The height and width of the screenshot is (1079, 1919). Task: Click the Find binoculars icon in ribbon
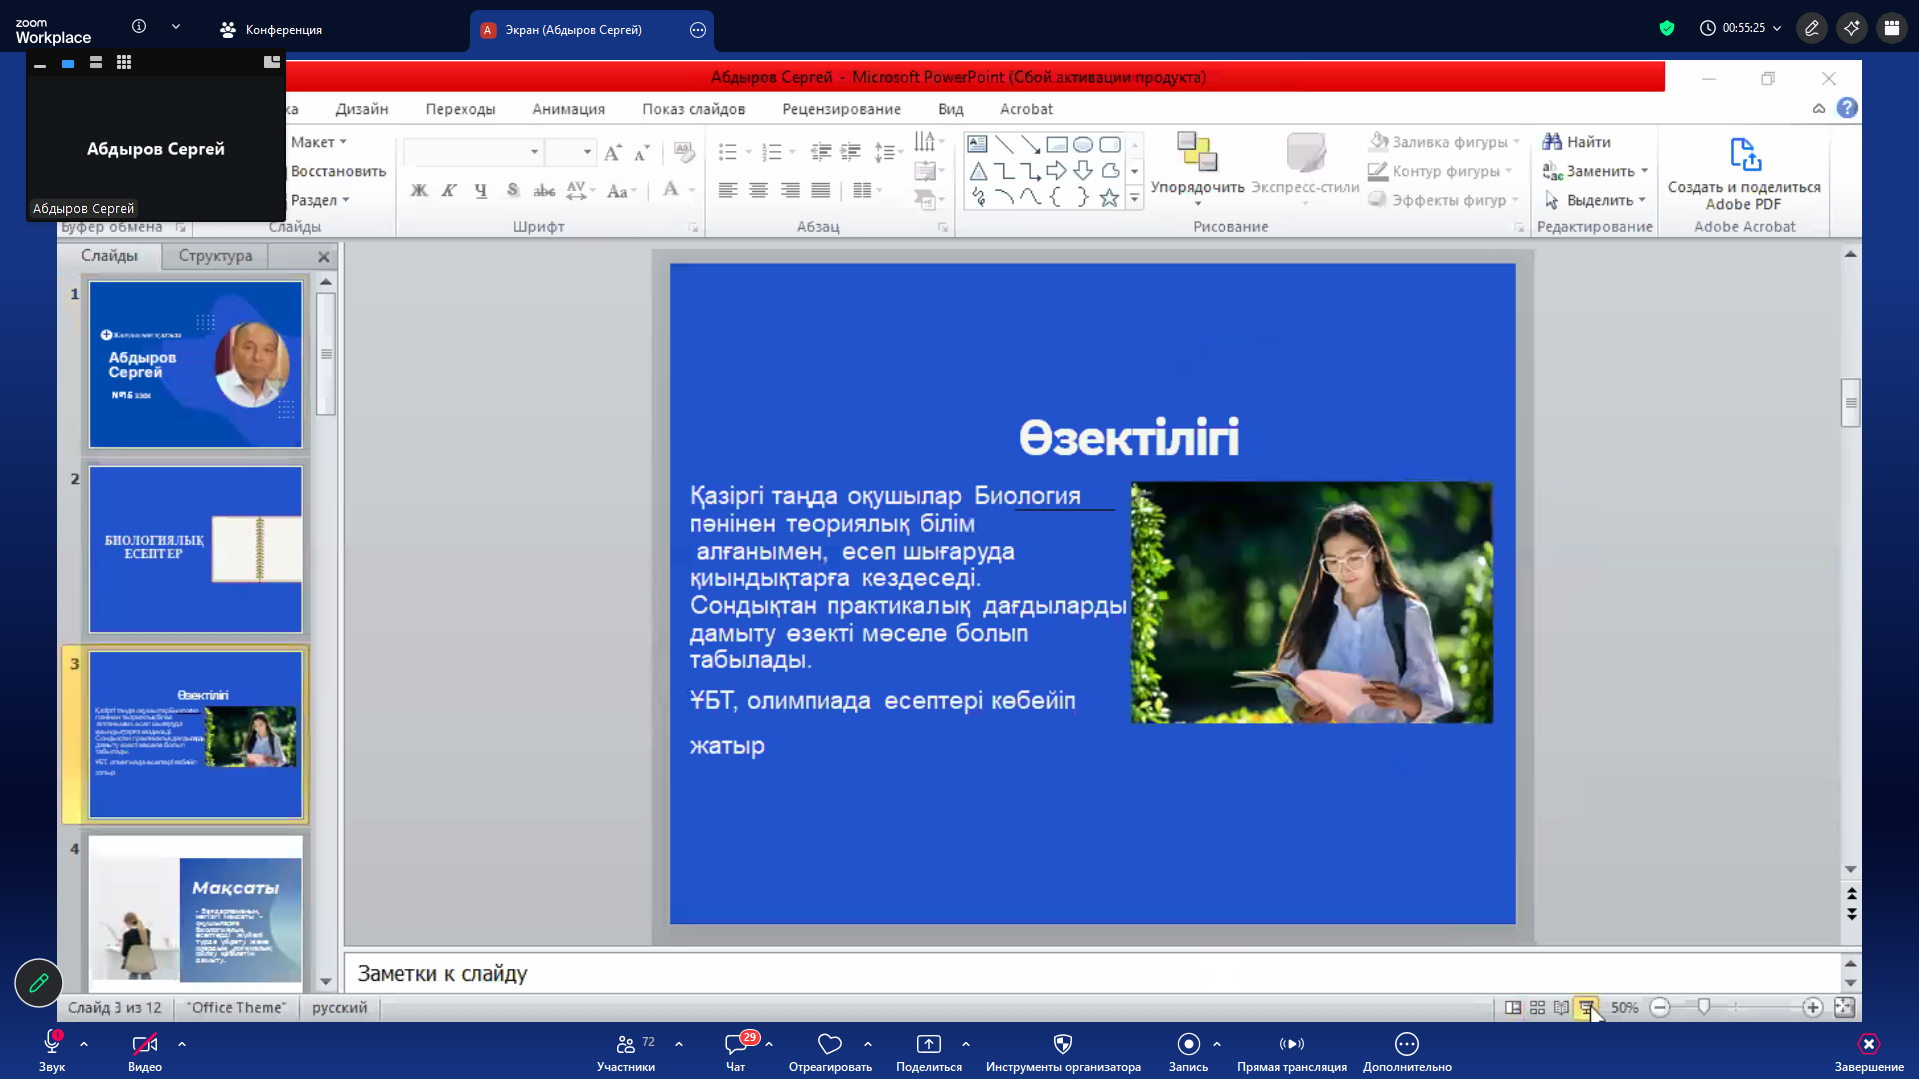point(1552,142)
